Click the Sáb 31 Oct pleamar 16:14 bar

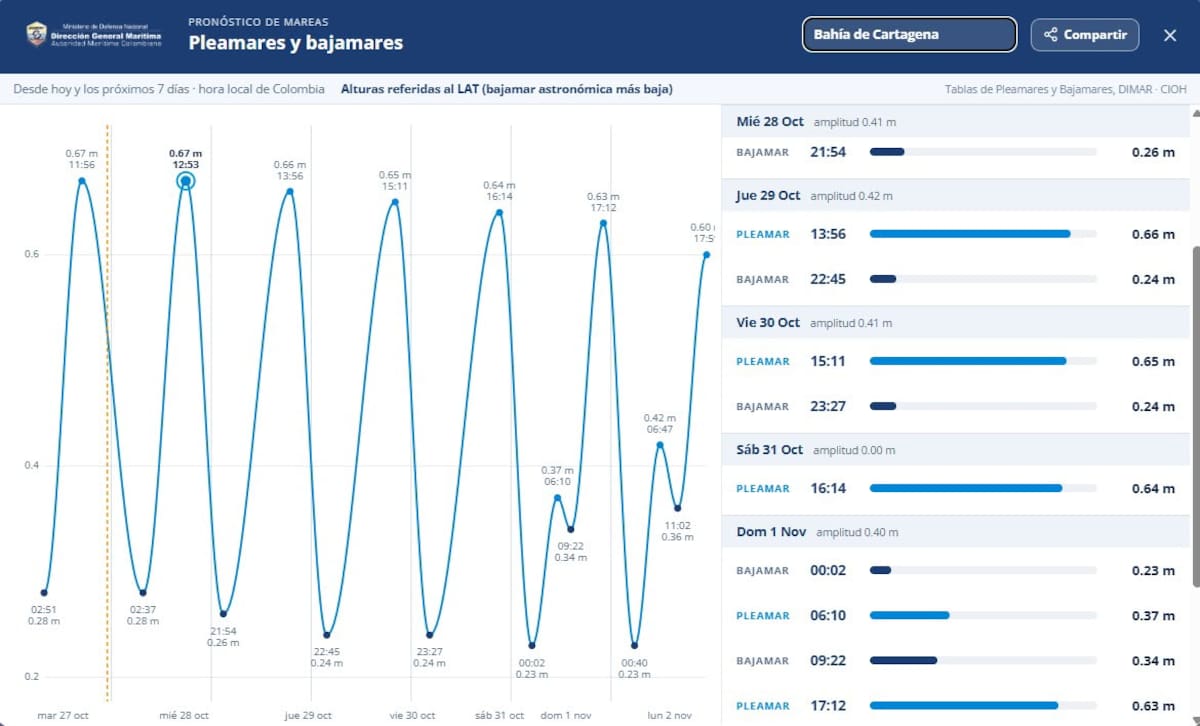pyautogui.click(x=983, y=489)
